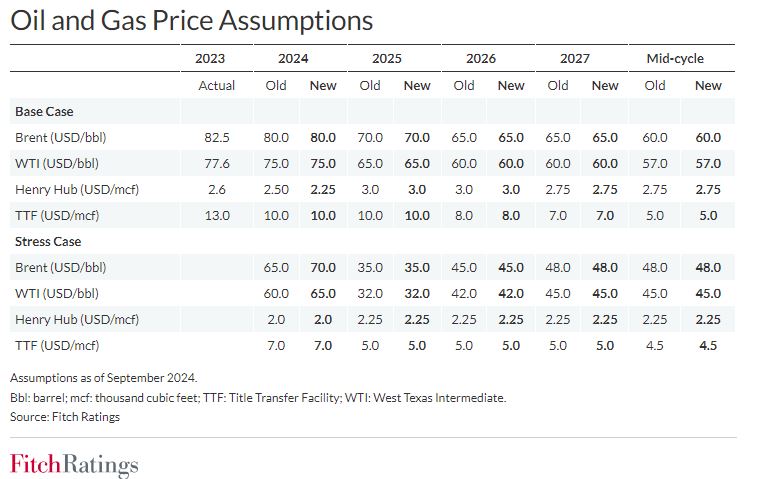Select the Base Case section label

(44, 111)
